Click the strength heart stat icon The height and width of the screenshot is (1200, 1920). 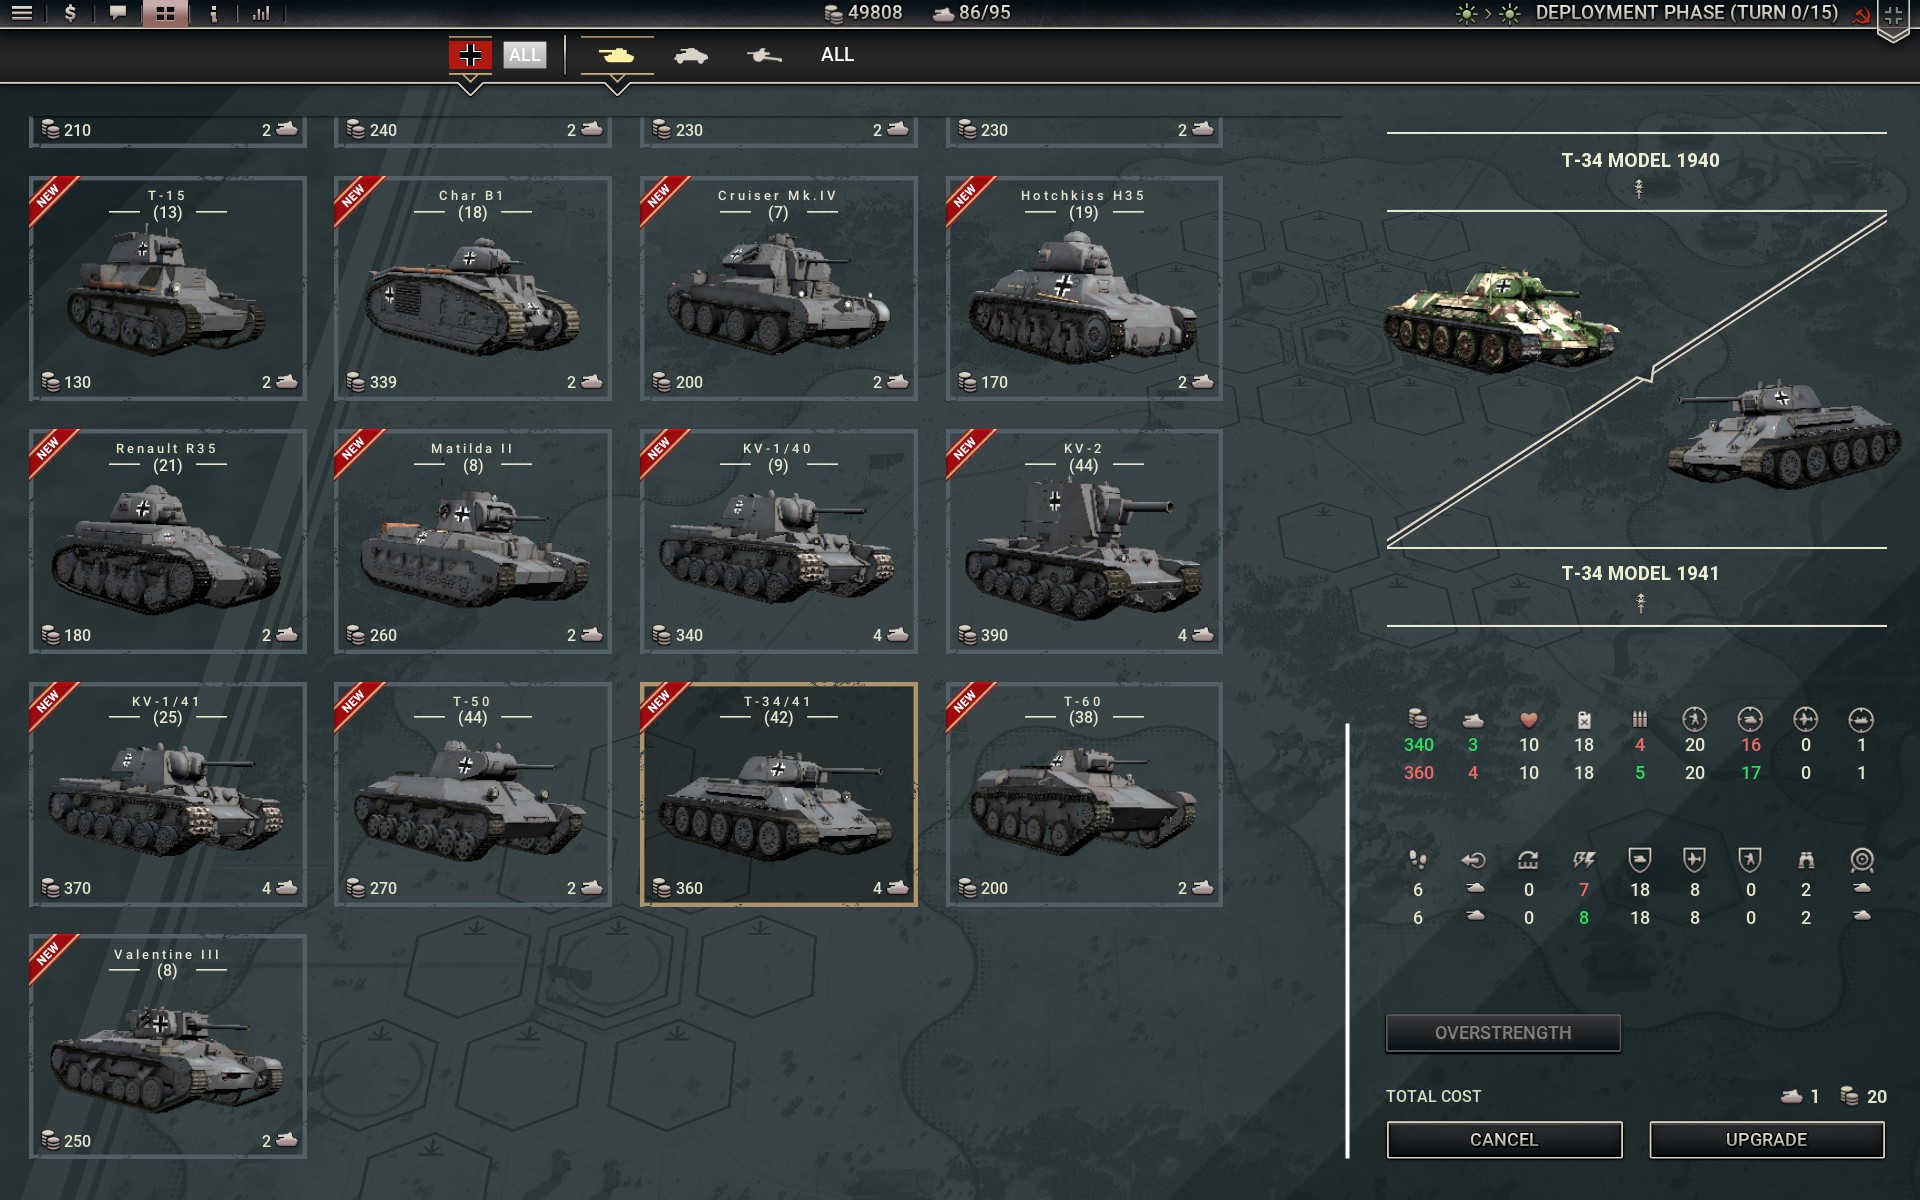pos(1529,720)
